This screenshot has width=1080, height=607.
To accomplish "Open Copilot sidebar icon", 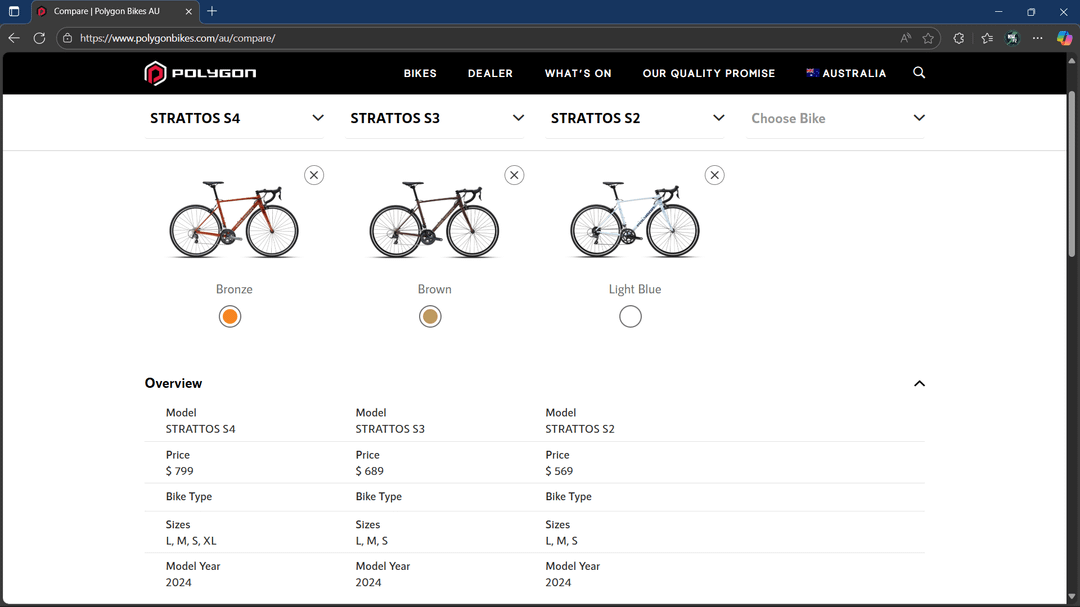I will 1064,38.
